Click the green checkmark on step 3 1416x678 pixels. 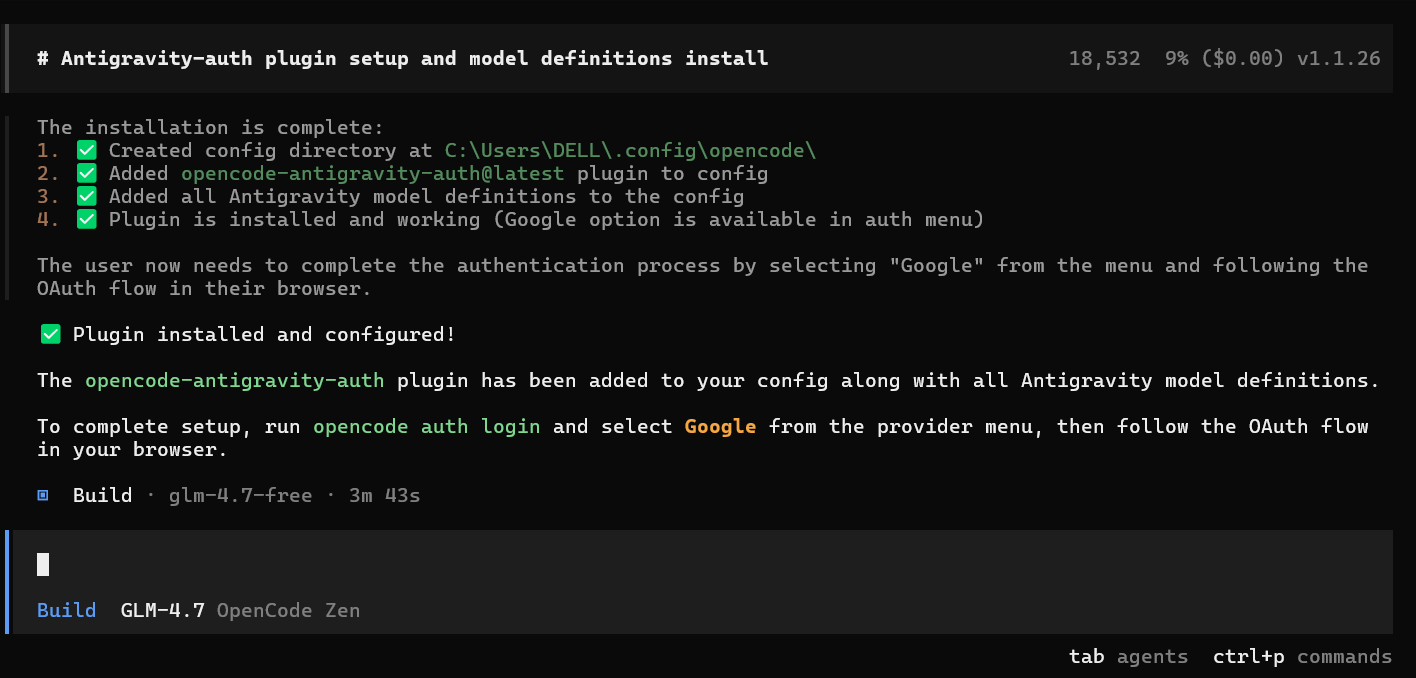(87, 196)
